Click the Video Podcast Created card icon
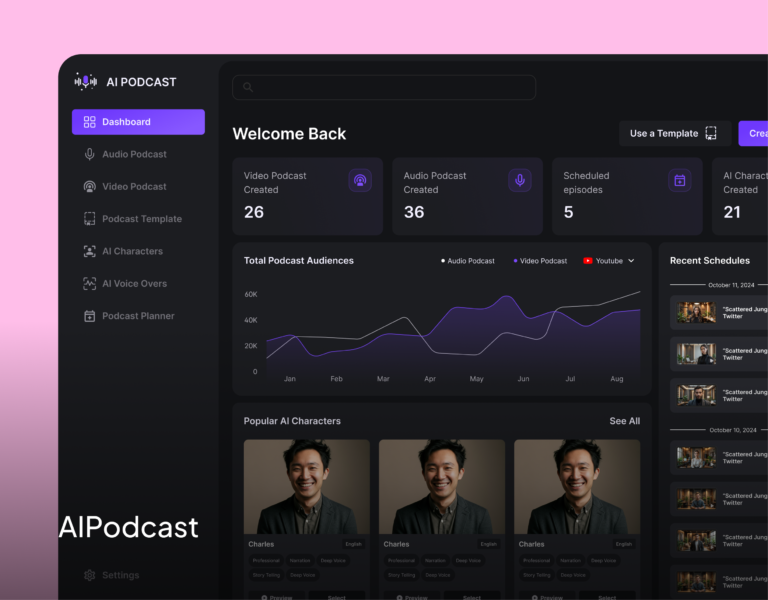This screenshot has width=768, height=600. point(360,180)
